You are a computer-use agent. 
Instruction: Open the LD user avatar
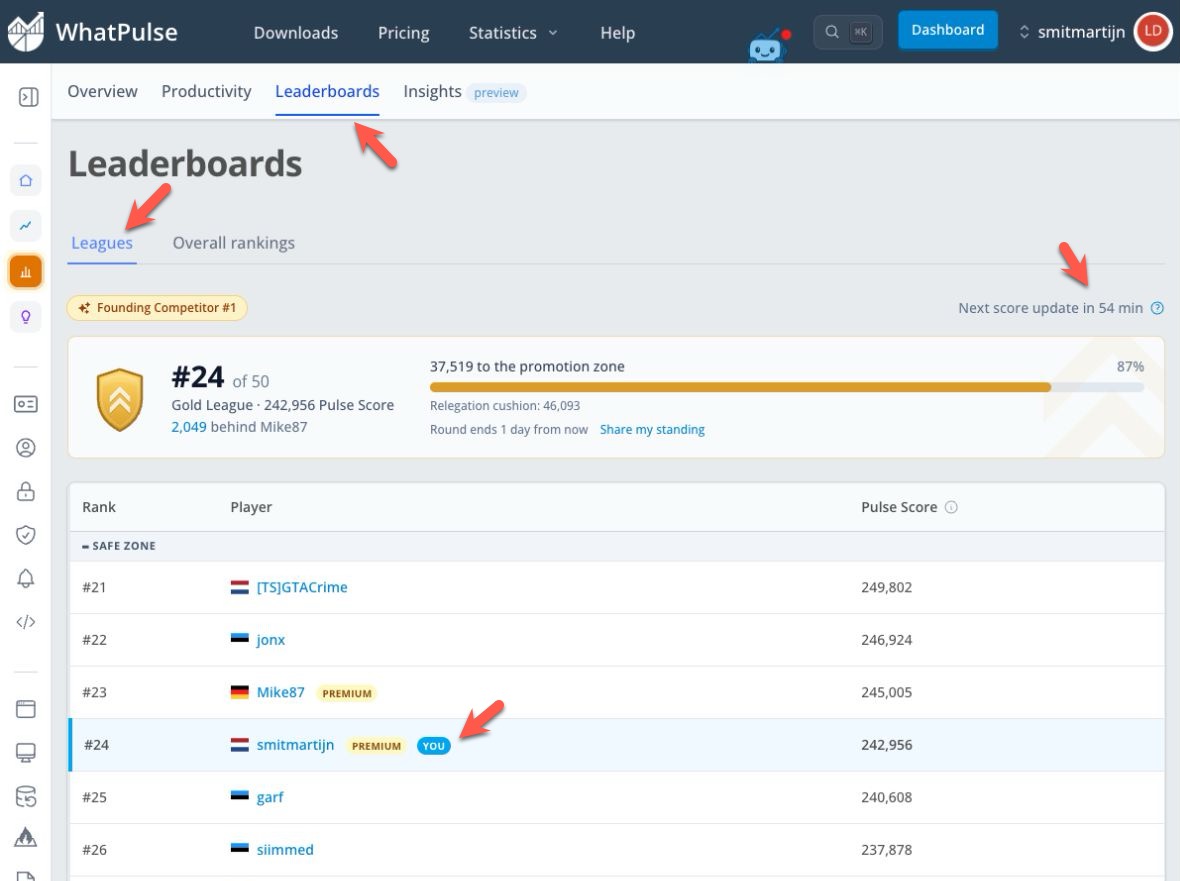tap(1153, 32)
